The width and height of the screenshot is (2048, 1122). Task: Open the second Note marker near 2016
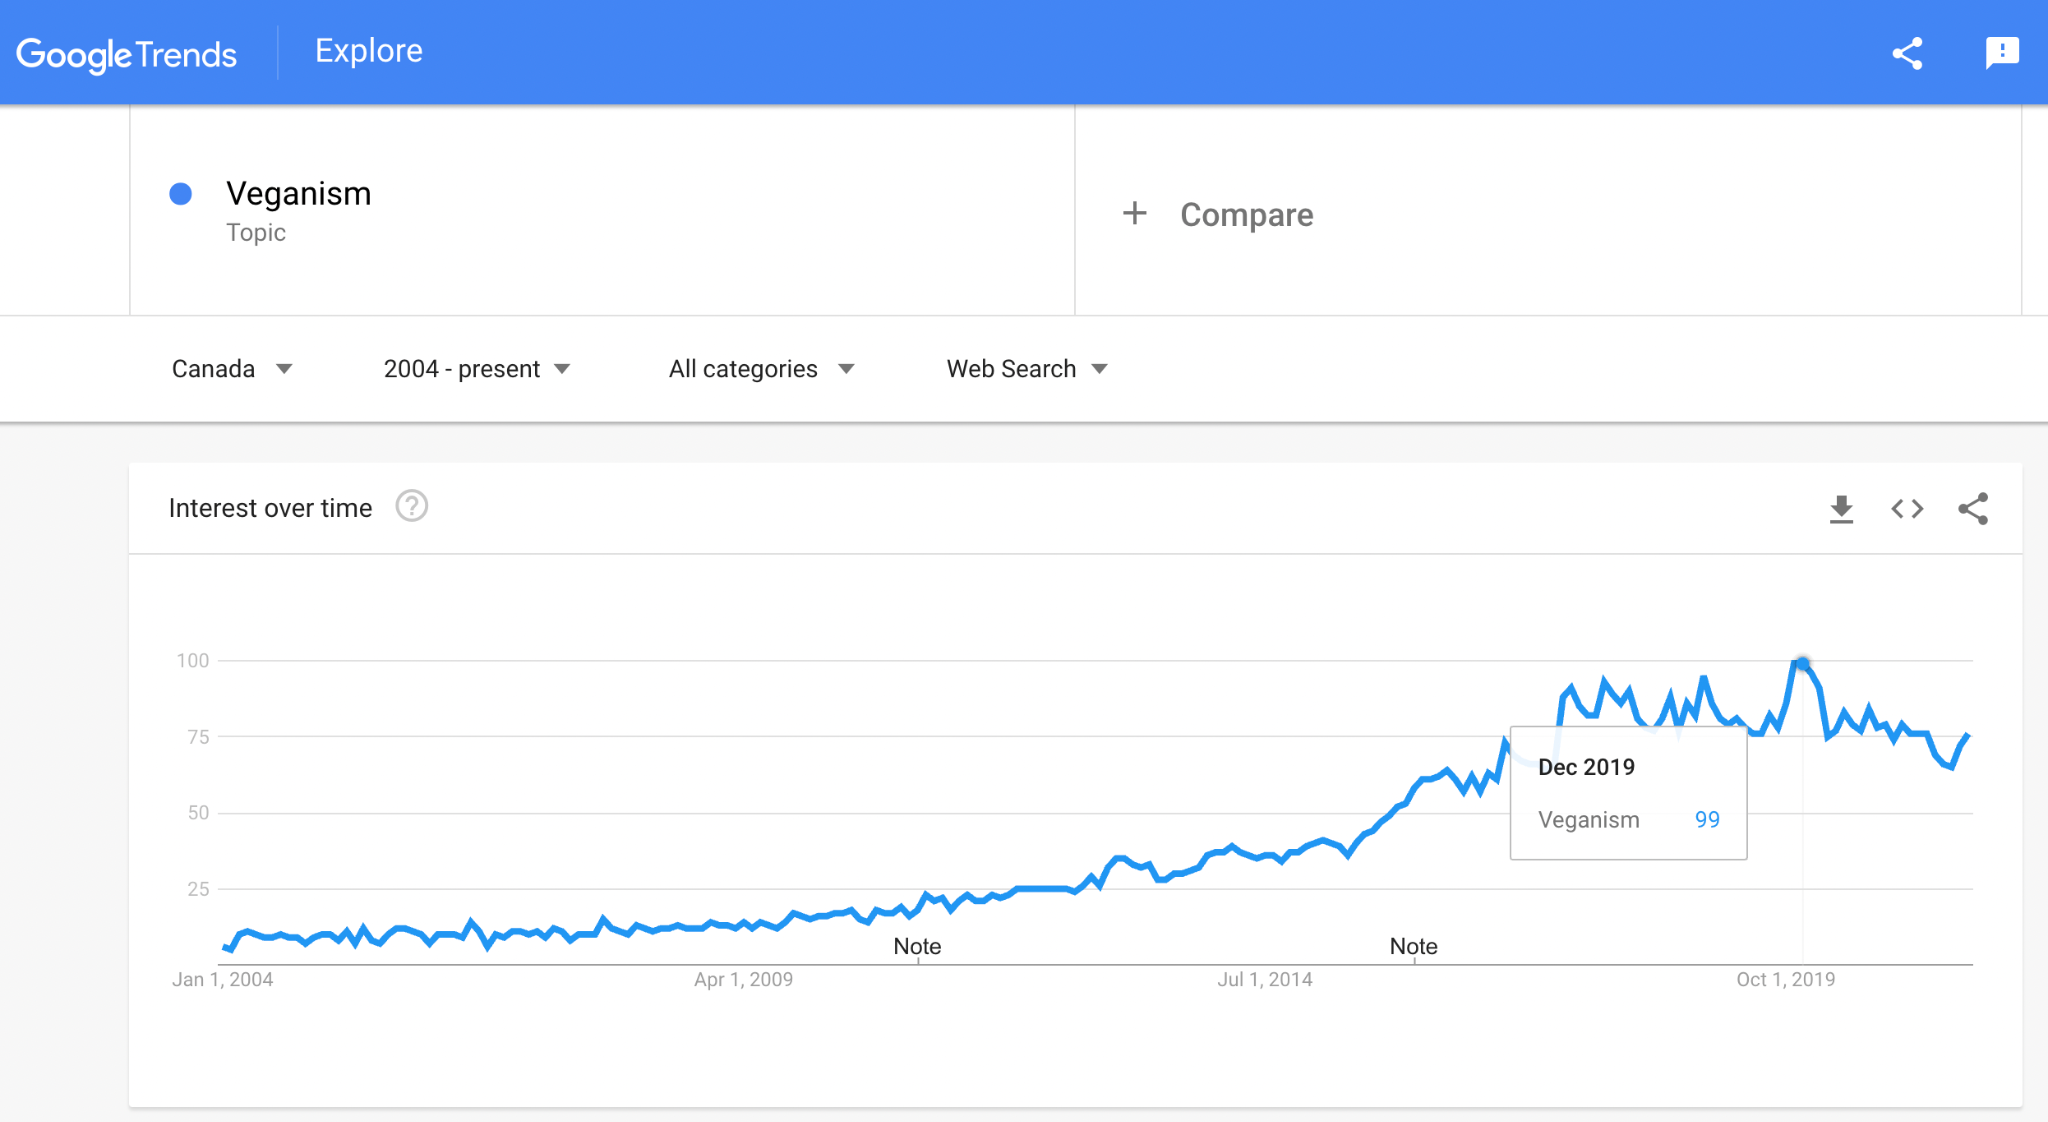(x=1413, y=946)
